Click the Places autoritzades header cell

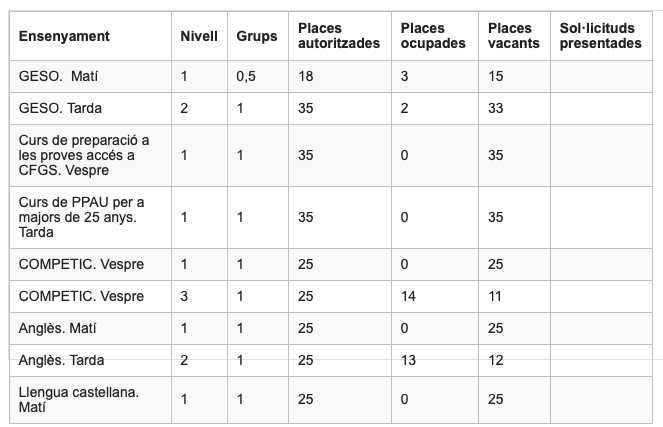339,36
